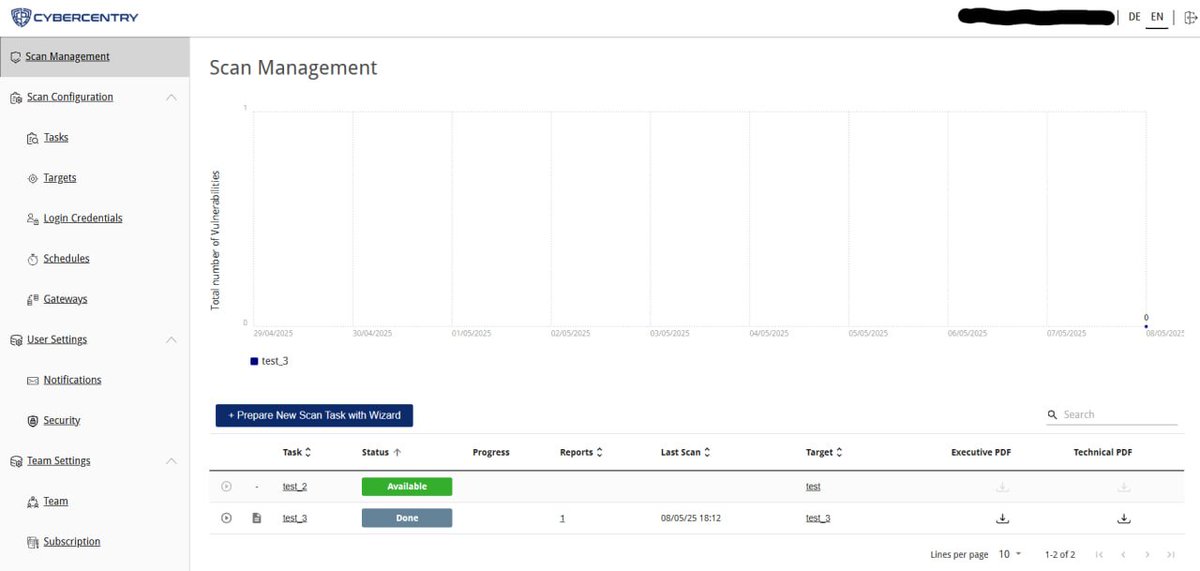Click the Security shield icon
Image resolution: width=1200 pixels, height=571 pixels.
point(33,421)
